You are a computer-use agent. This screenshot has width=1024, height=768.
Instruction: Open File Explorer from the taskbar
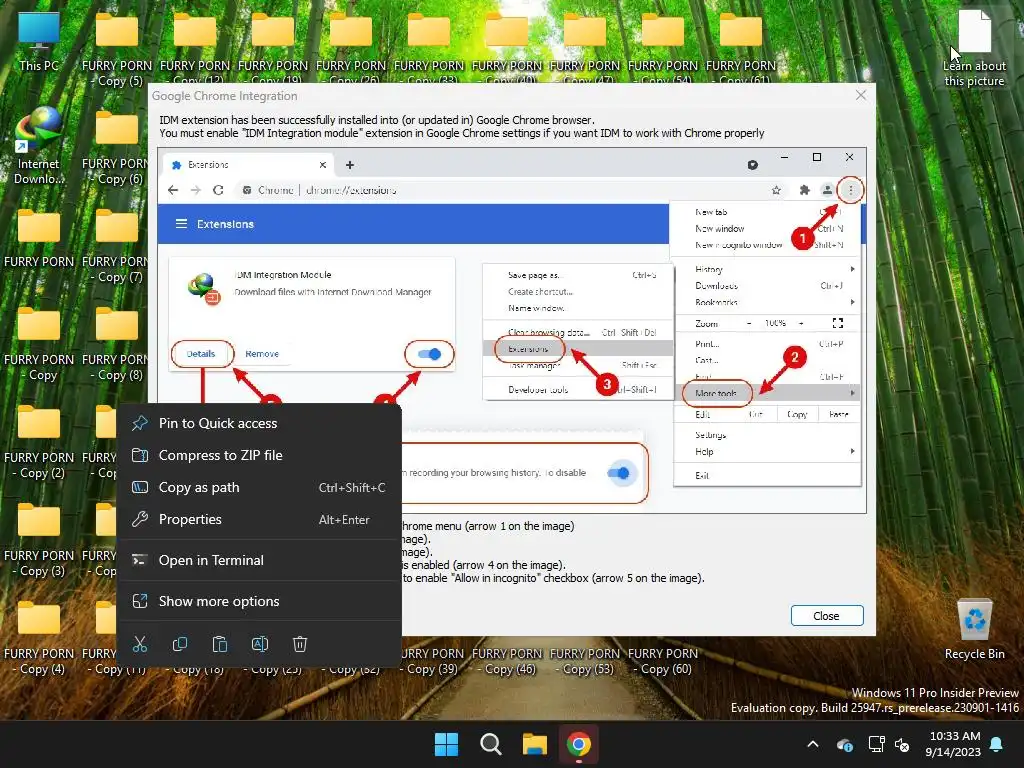pyautogui.click(x=535, y=744)
